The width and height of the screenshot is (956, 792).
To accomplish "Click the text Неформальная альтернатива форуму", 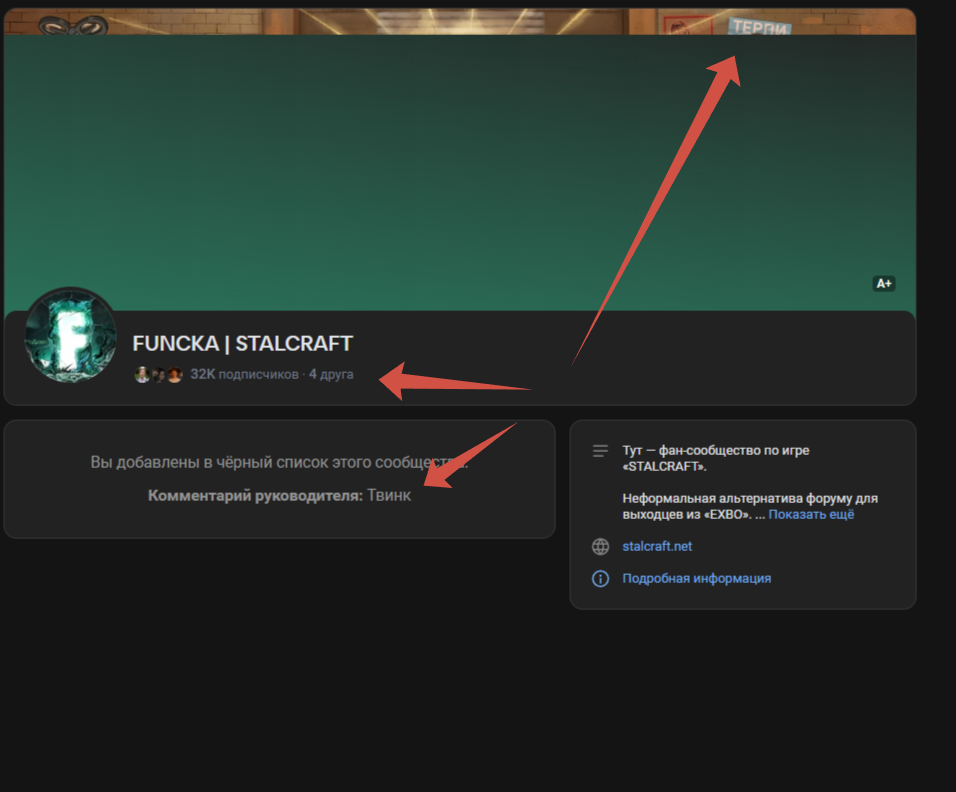I will pyautogui.click(x=750, y=506).
